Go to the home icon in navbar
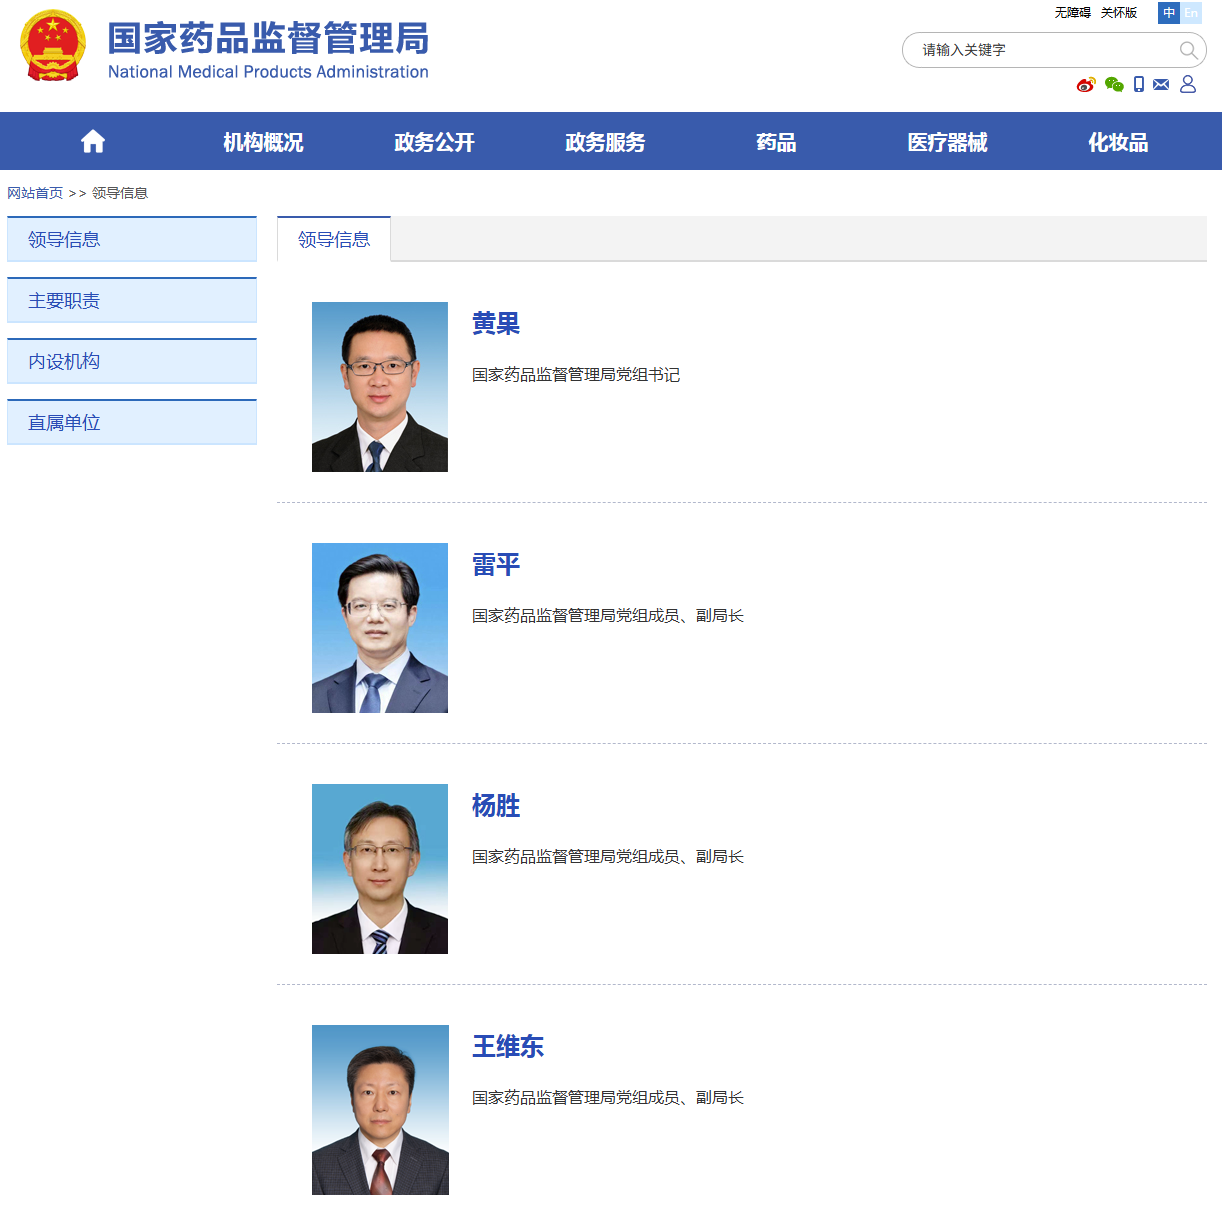Screen dimensions: 1222x1212 [x=93, y=142]
